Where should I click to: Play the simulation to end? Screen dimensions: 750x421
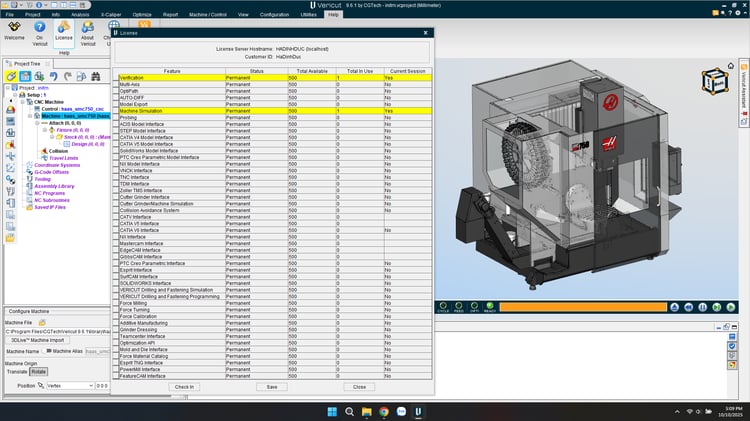coord(730,307)
